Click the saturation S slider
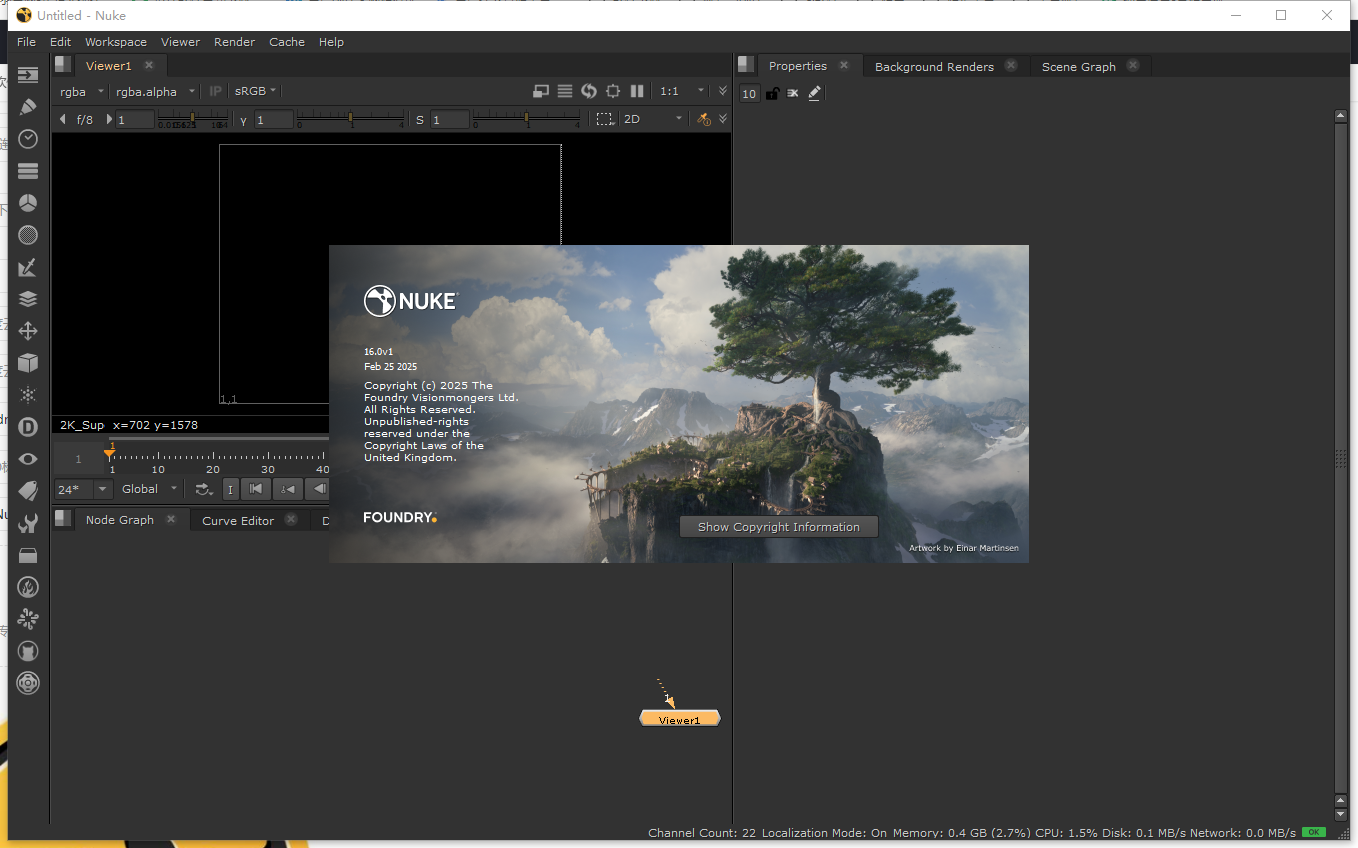The width and height of the screenshot is (1358, 848). [x=526, y=119]
